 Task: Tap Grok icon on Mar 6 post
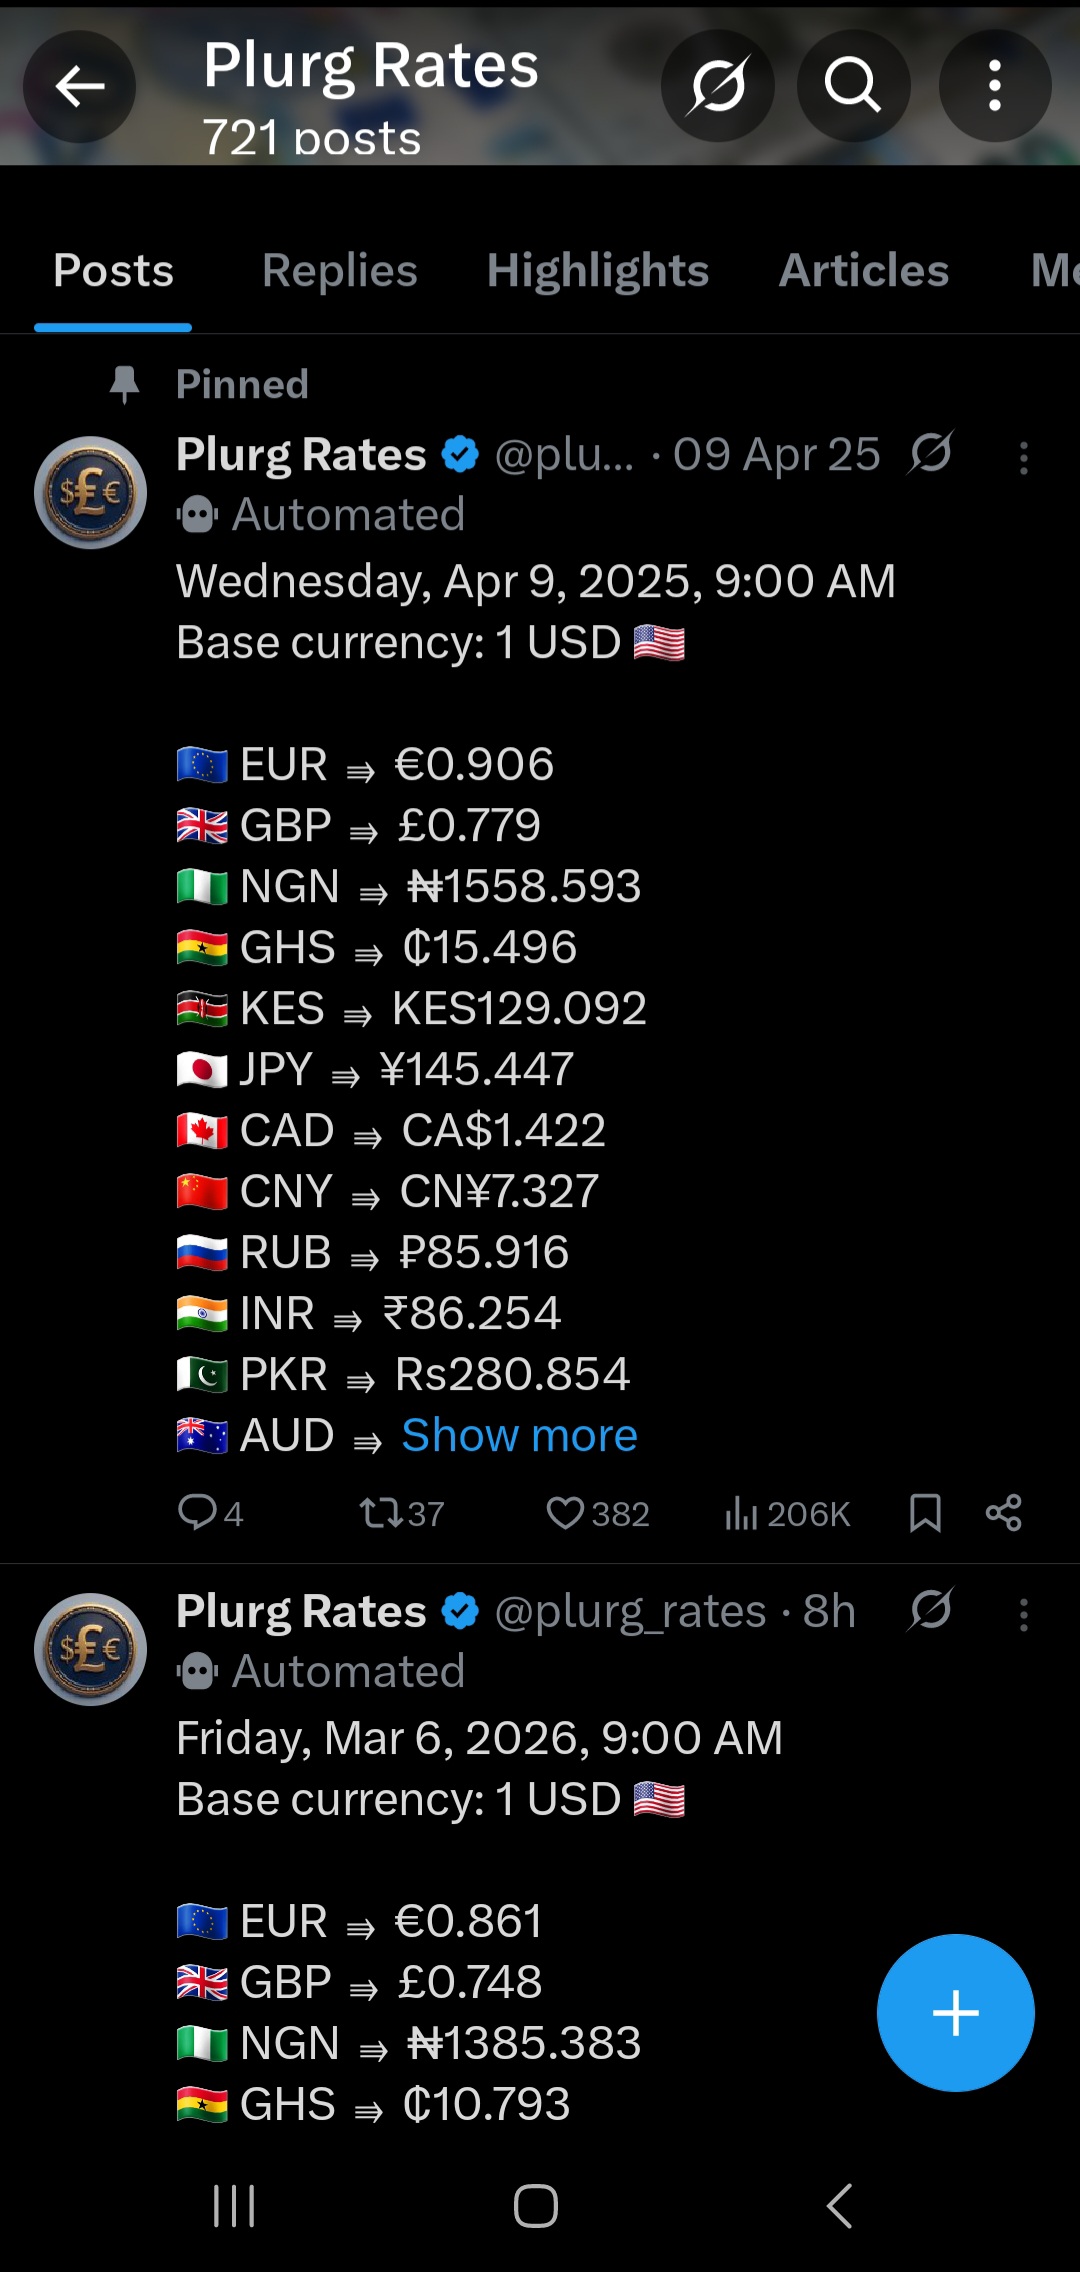pyautogui.click(x=930, y=1610)
